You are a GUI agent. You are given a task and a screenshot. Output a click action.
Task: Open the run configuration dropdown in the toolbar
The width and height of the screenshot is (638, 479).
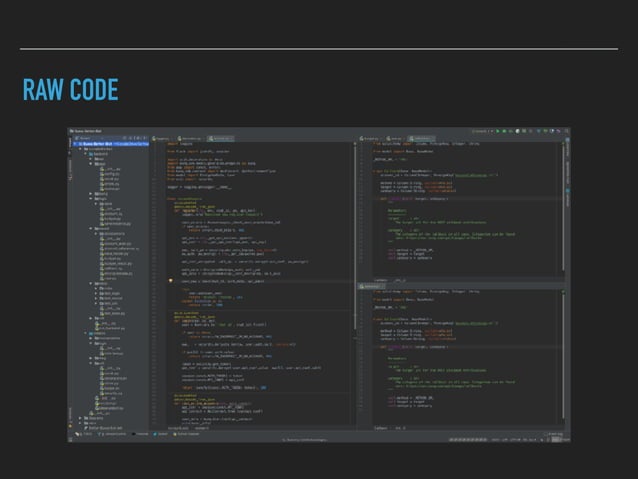point(483,131)
